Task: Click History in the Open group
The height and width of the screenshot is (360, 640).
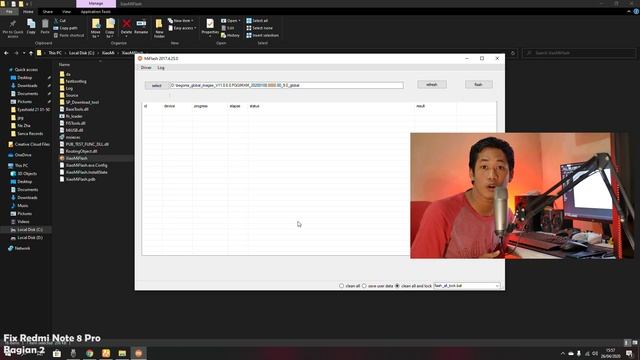Action: (230, 36)
